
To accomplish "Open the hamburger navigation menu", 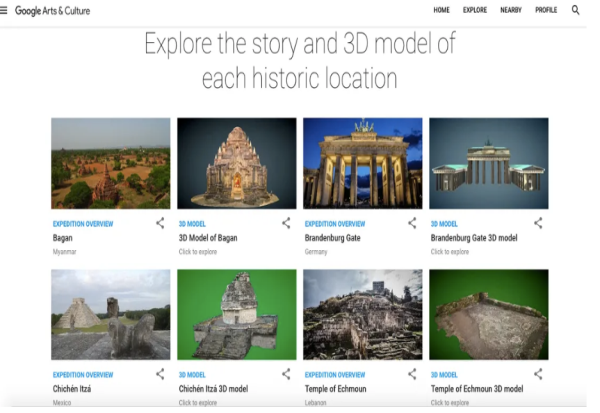I will click(x=5, y=10).
